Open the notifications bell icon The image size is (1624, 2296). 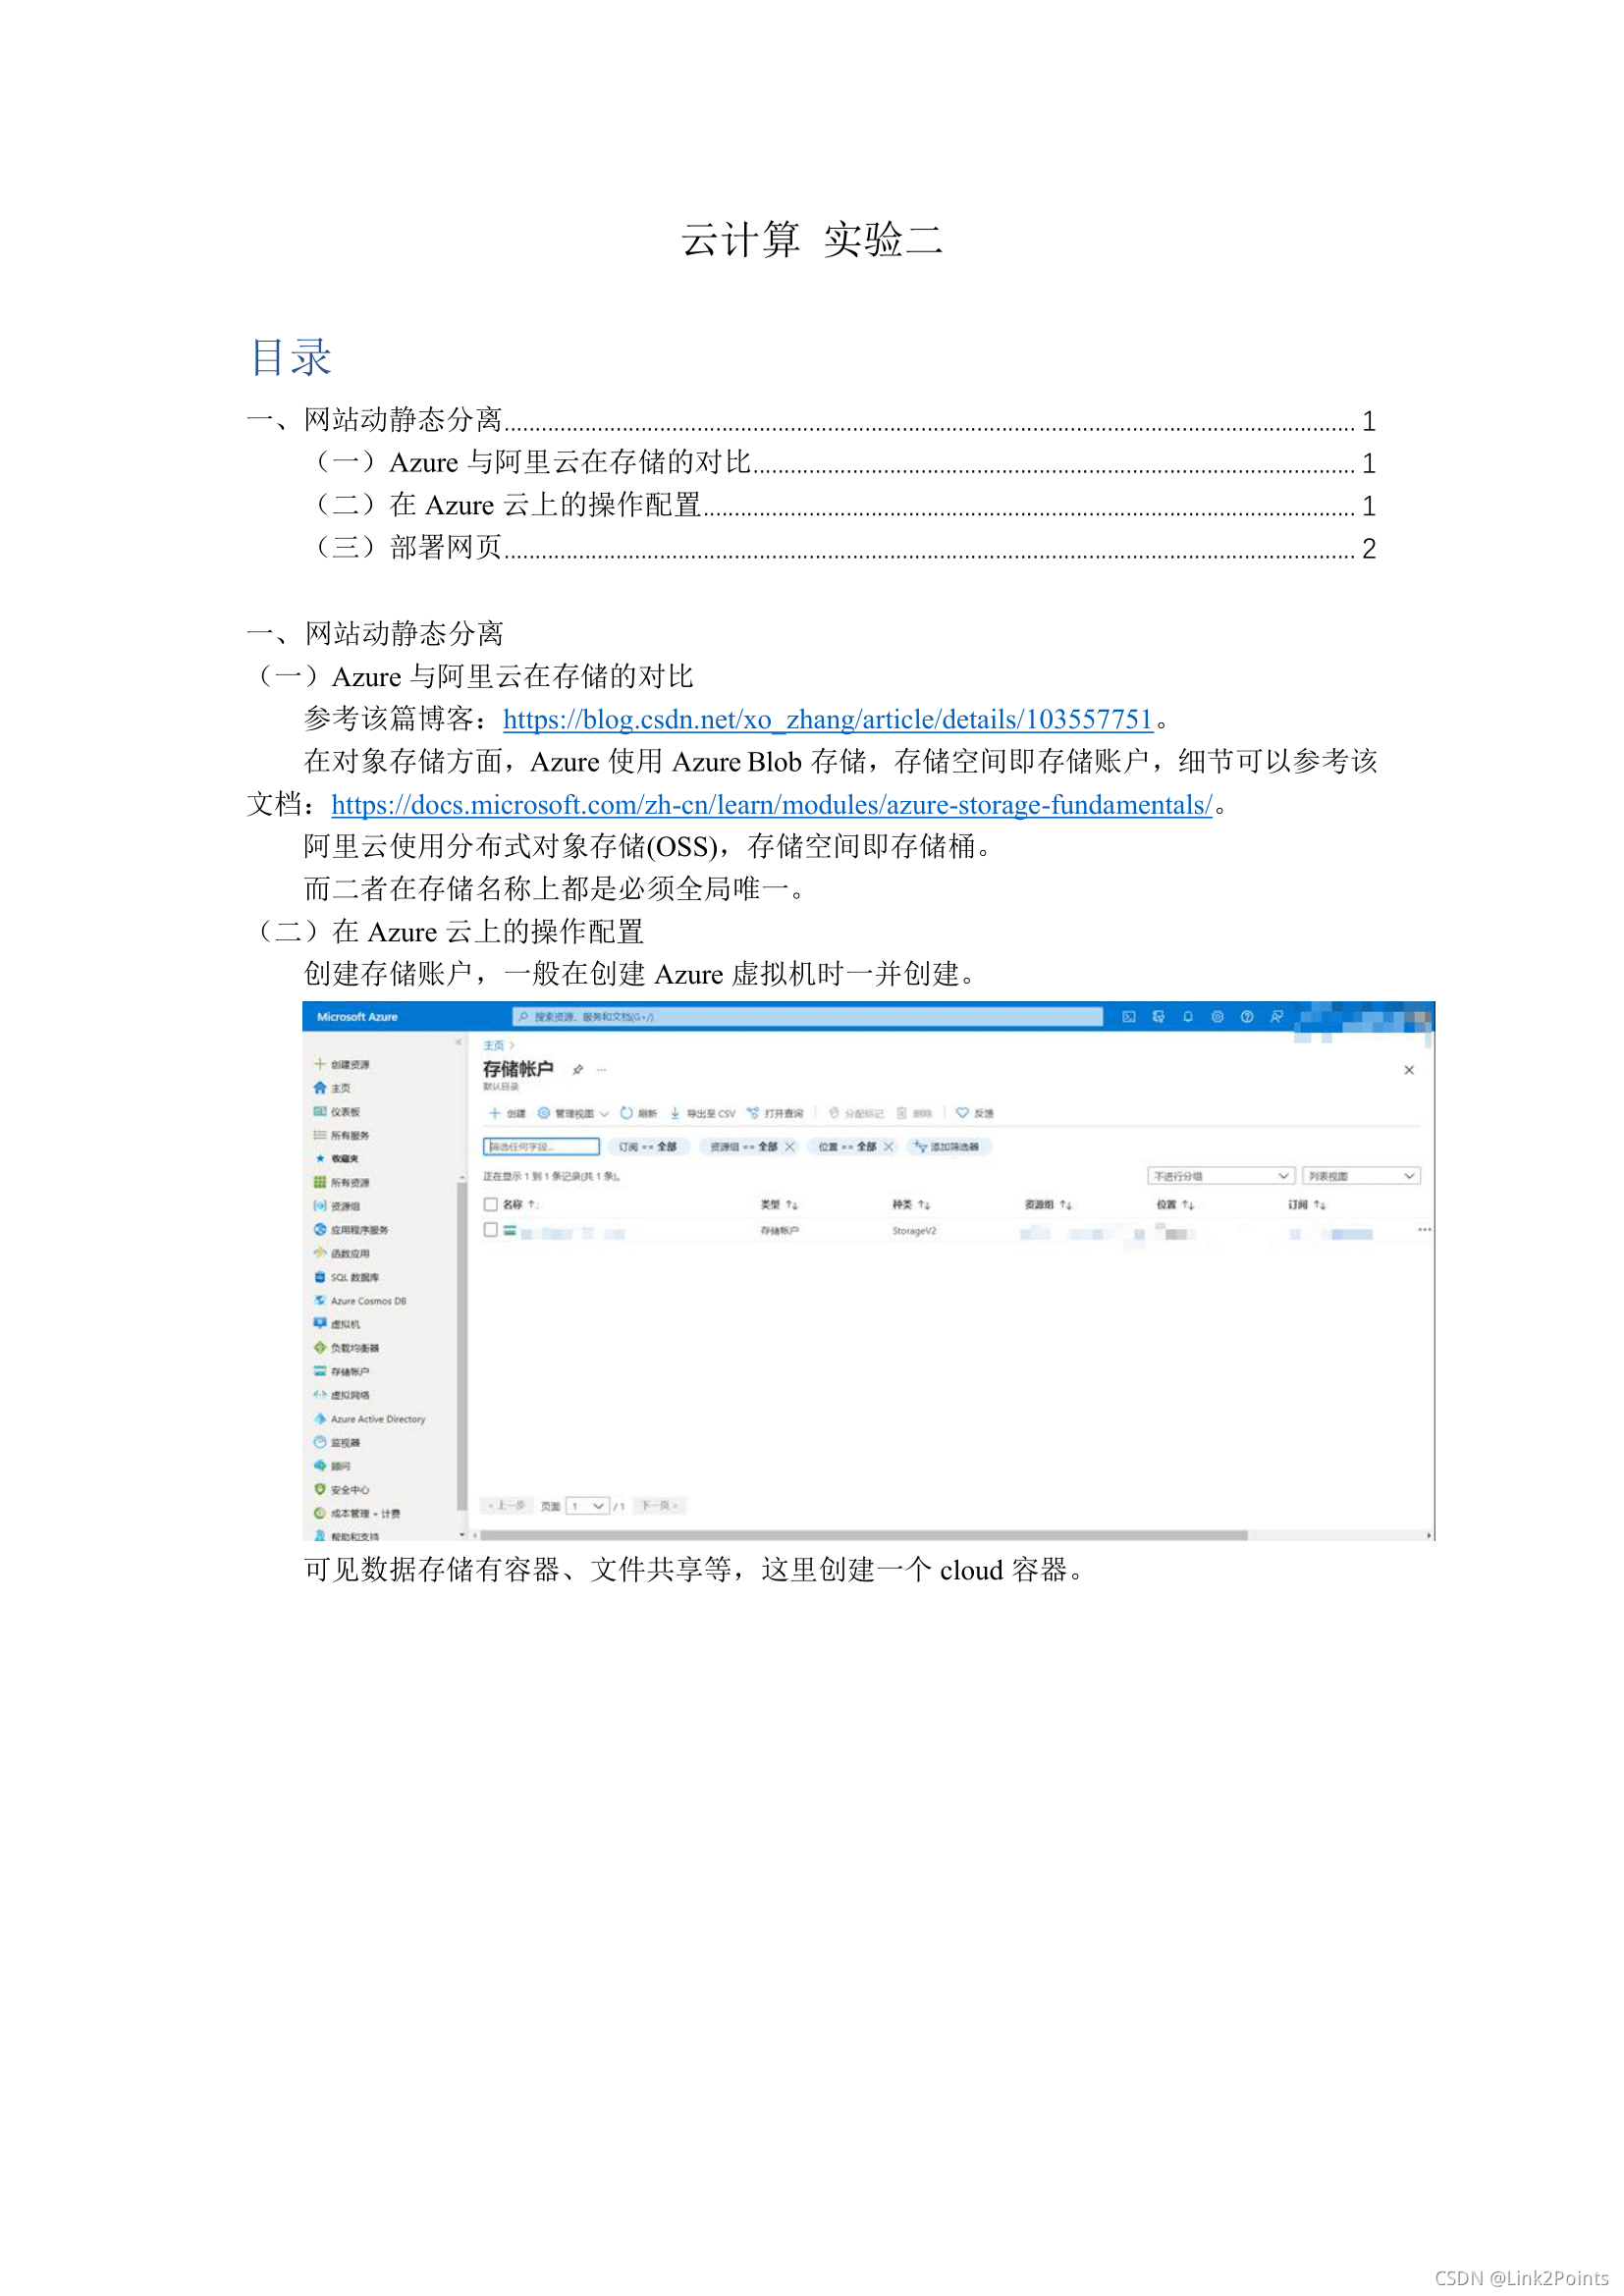(x=1188, y=1017)
